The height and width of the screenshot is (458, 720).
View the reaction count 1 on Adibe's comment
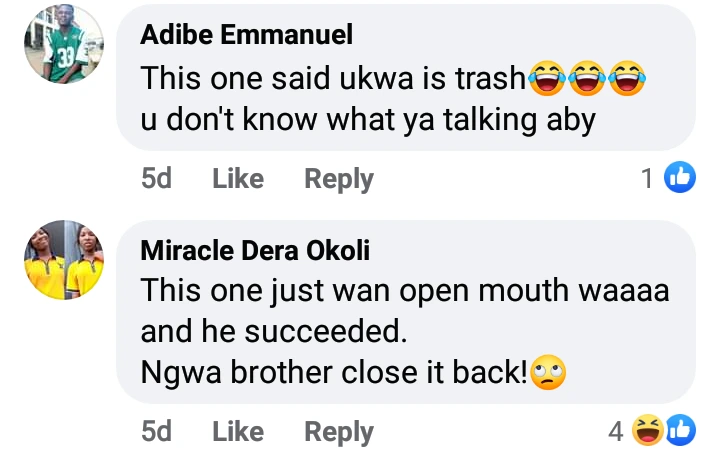point(648,179)
